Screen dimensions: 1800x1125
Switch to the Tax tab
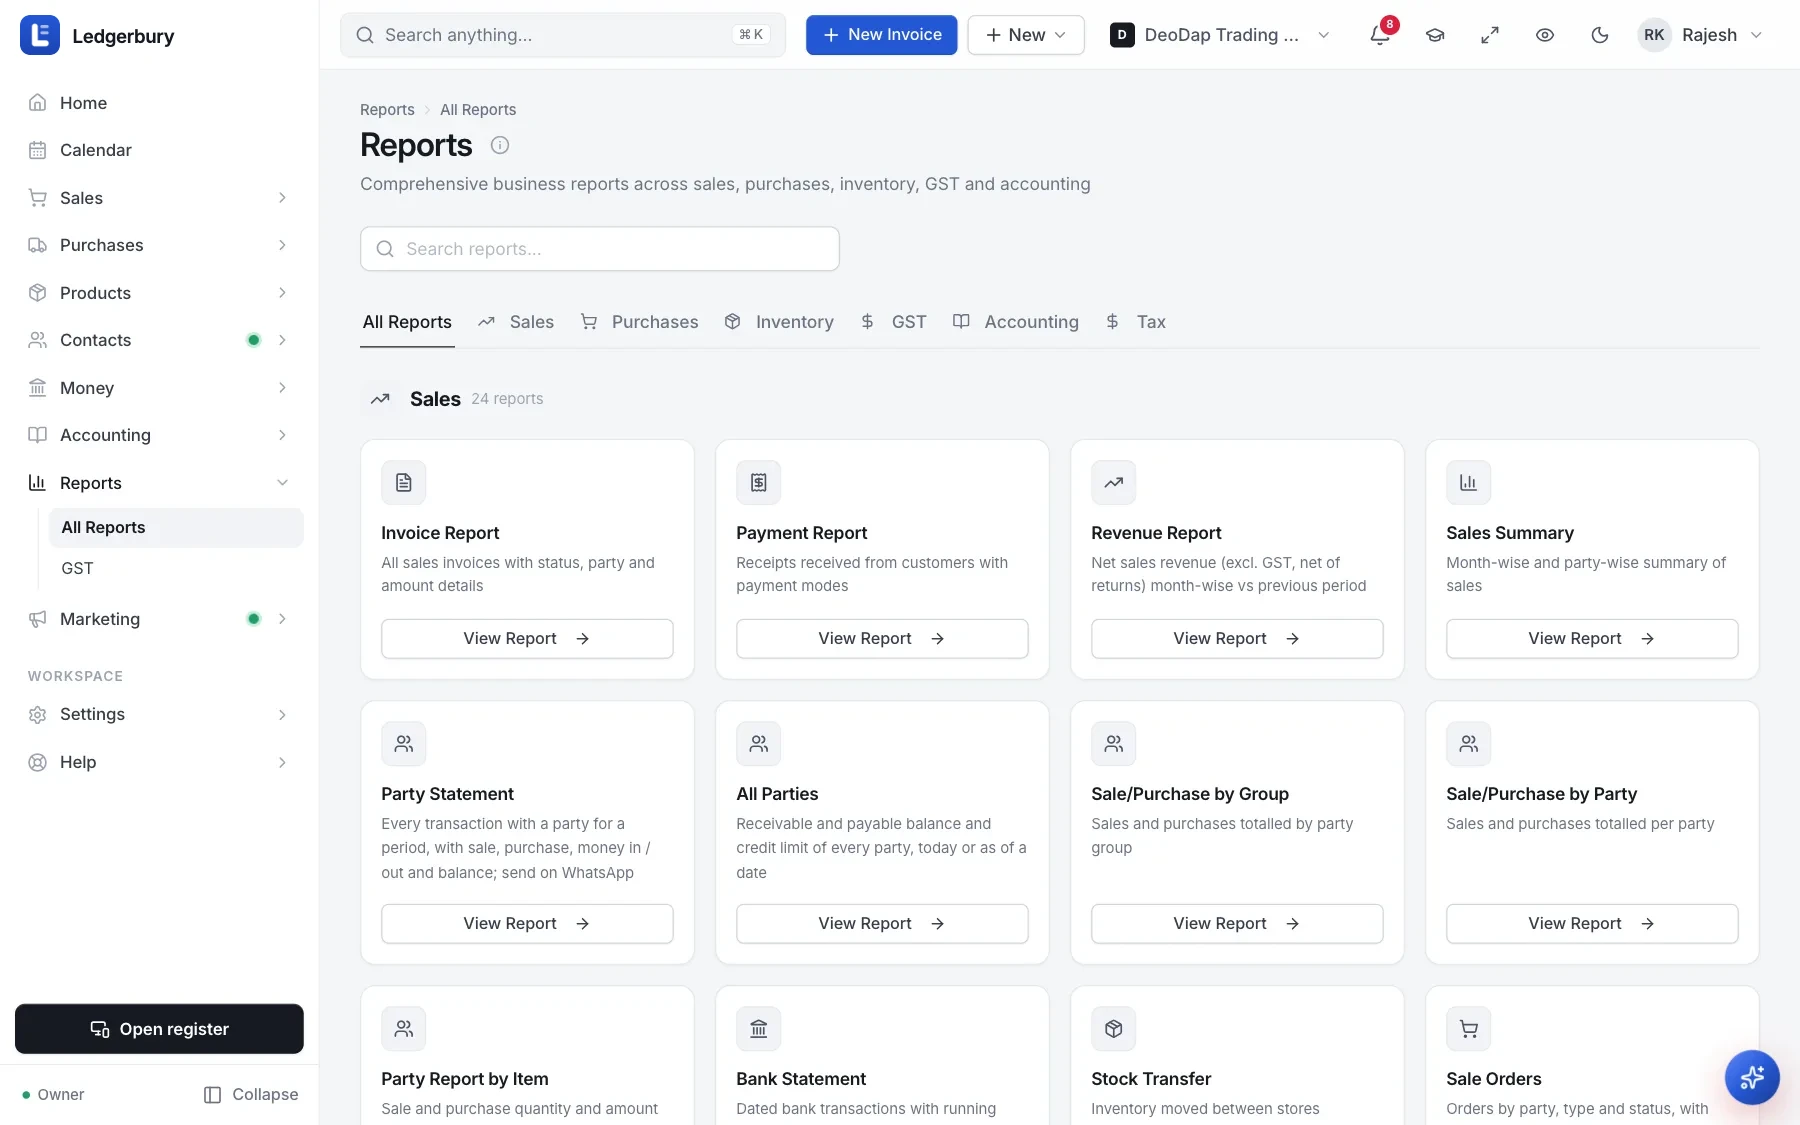[x=1135, y=322]
